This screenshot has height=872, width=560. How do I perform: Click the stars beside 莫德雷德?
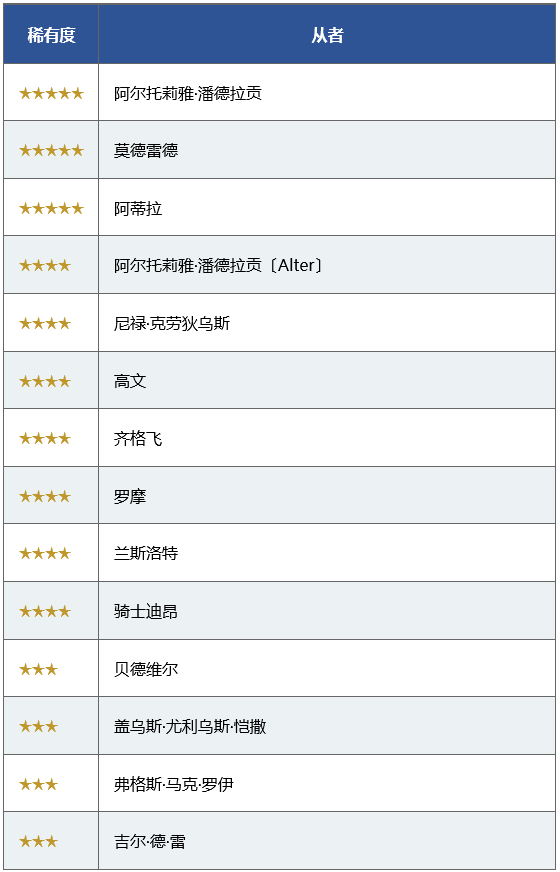pyautogui.click(x=51, y=151)
